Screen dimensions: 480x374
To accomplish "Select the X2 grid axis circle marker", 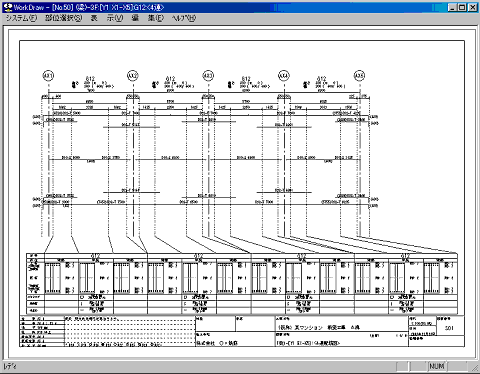I will pos(133,76).
